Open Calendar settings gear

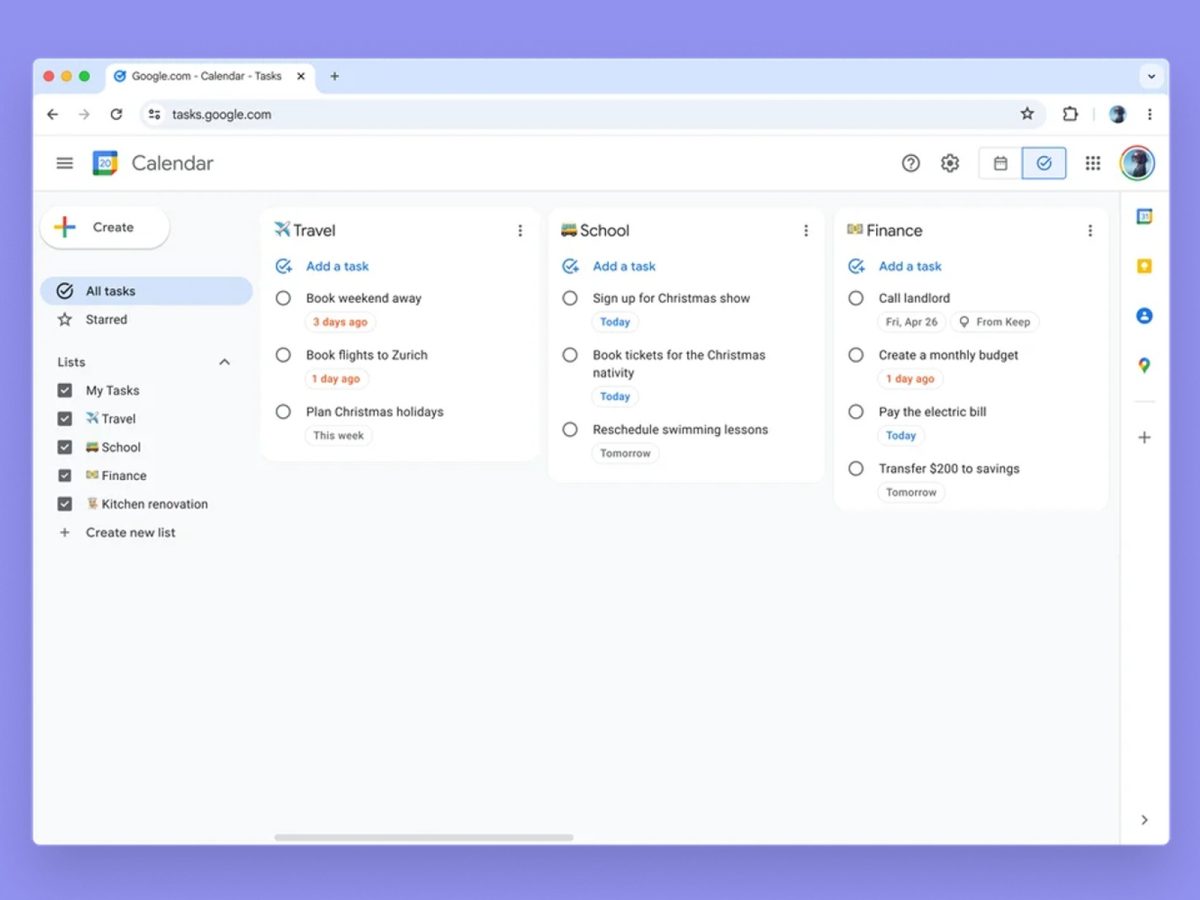click(x=950, y=163)
